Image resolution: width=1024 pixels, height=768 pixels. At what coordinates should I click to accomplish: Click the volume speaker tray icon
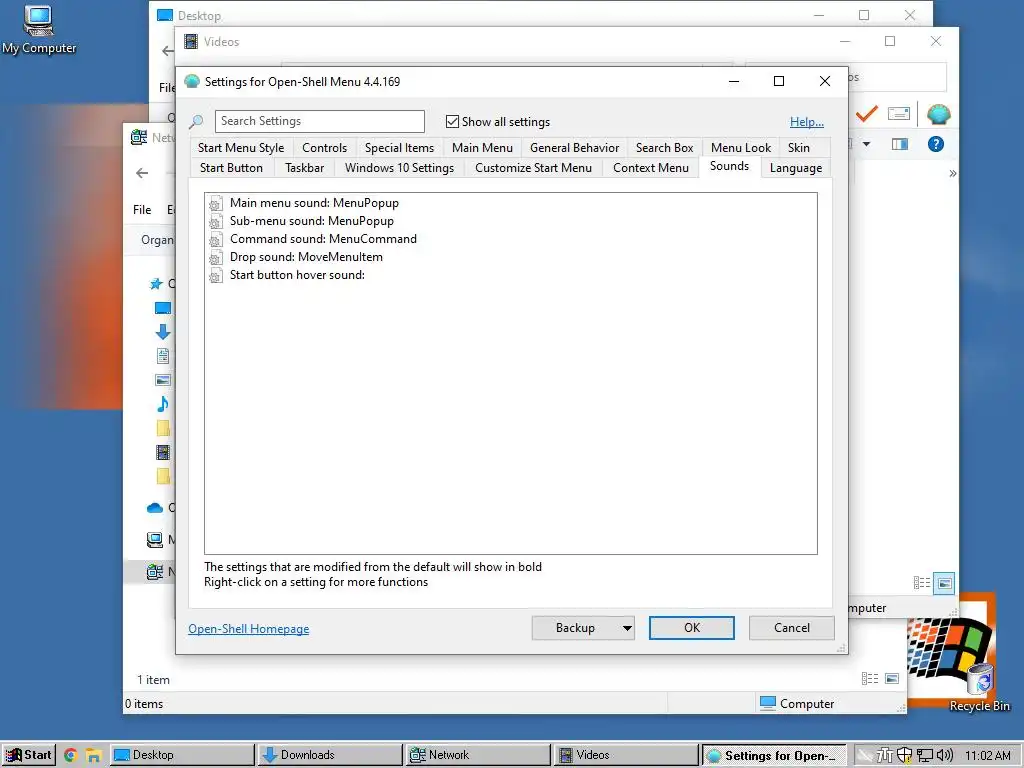945,755
